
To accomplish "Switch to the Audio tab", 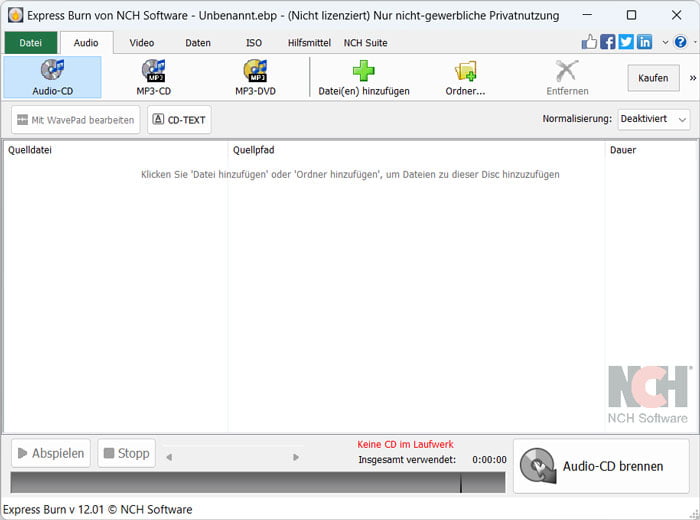I will pyautogui.click(x=86, y=43).
